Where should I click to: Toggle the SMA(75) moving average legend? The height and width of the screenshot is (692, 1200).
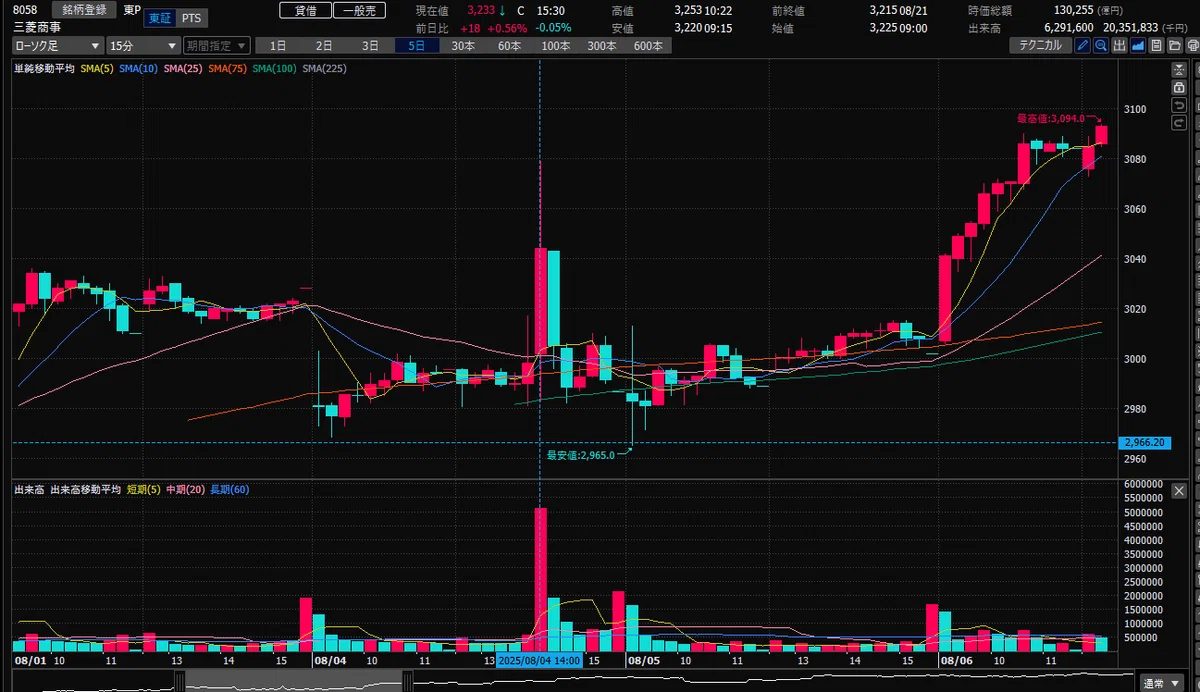click(x=228, y=68)
